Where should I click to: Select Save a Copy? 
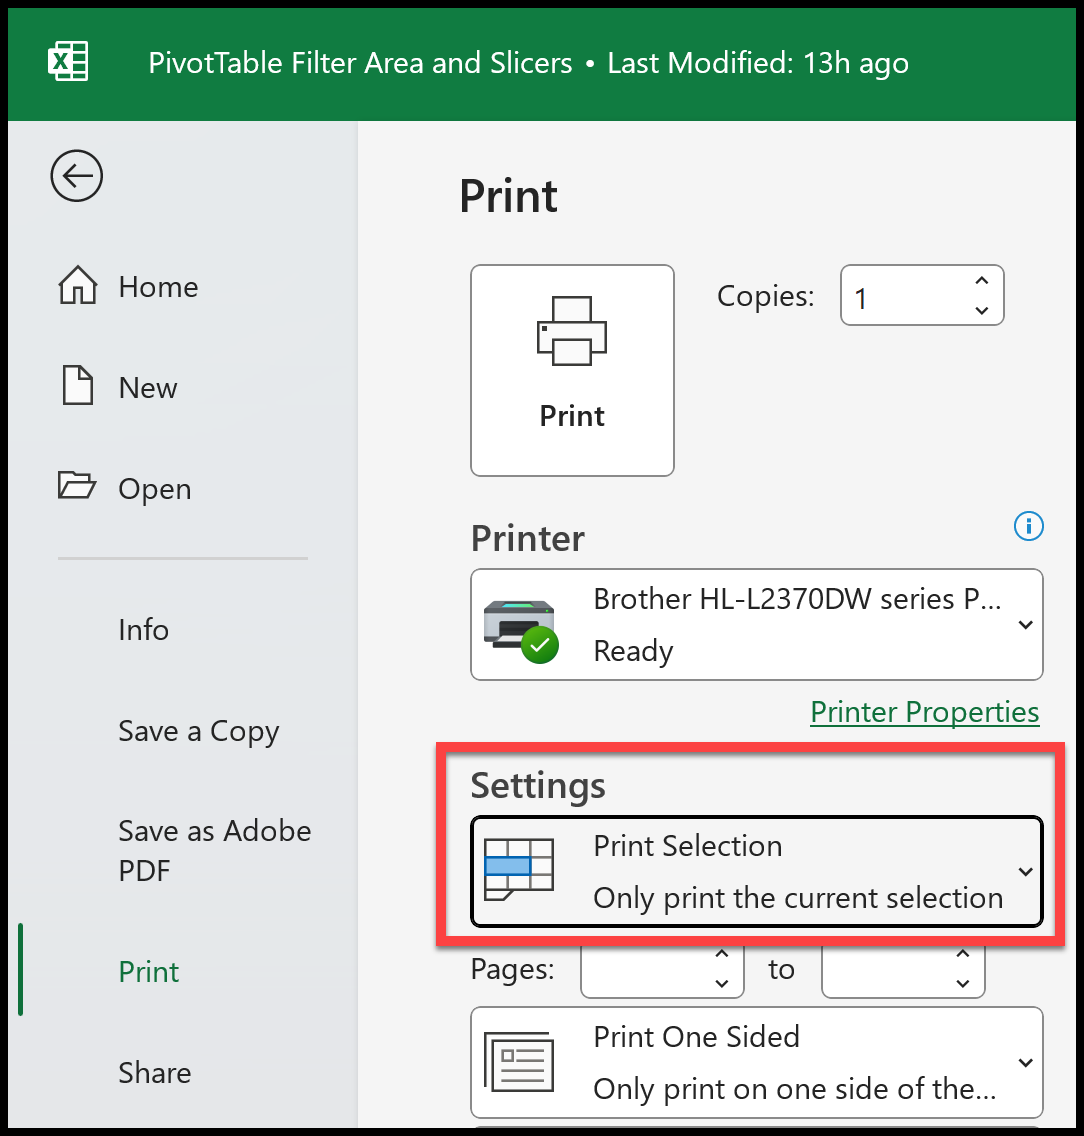[198, 731]
